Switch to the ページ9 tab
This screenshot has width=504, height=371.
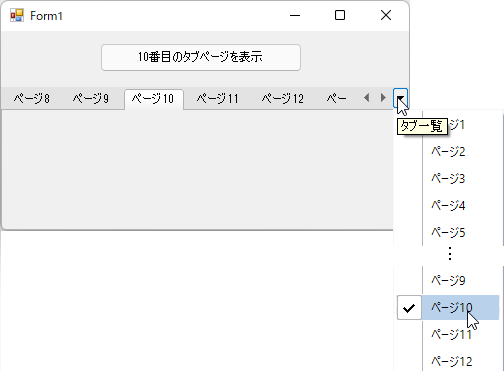click(91, 99)
